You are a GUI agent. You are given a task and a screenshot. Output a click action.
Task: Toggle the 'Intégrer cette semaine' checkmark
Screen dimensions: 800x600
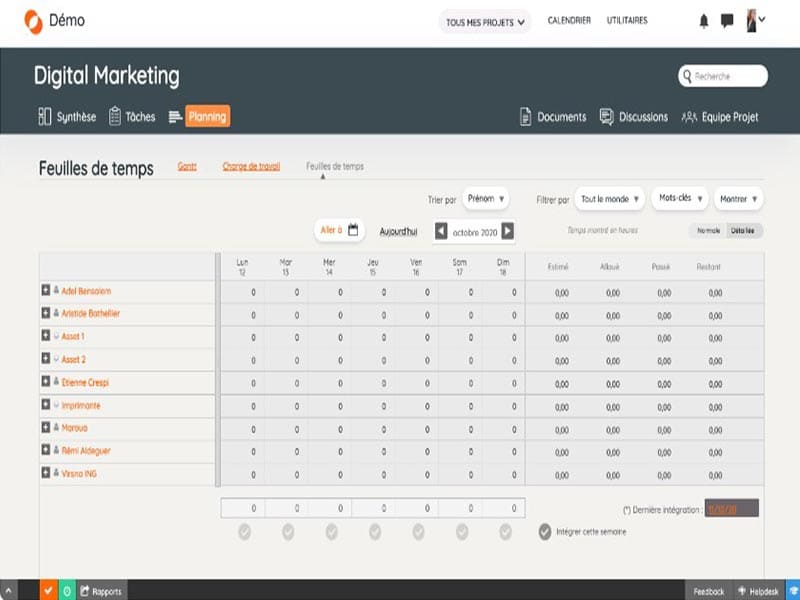pyautogui.click(x=545, y=531)
